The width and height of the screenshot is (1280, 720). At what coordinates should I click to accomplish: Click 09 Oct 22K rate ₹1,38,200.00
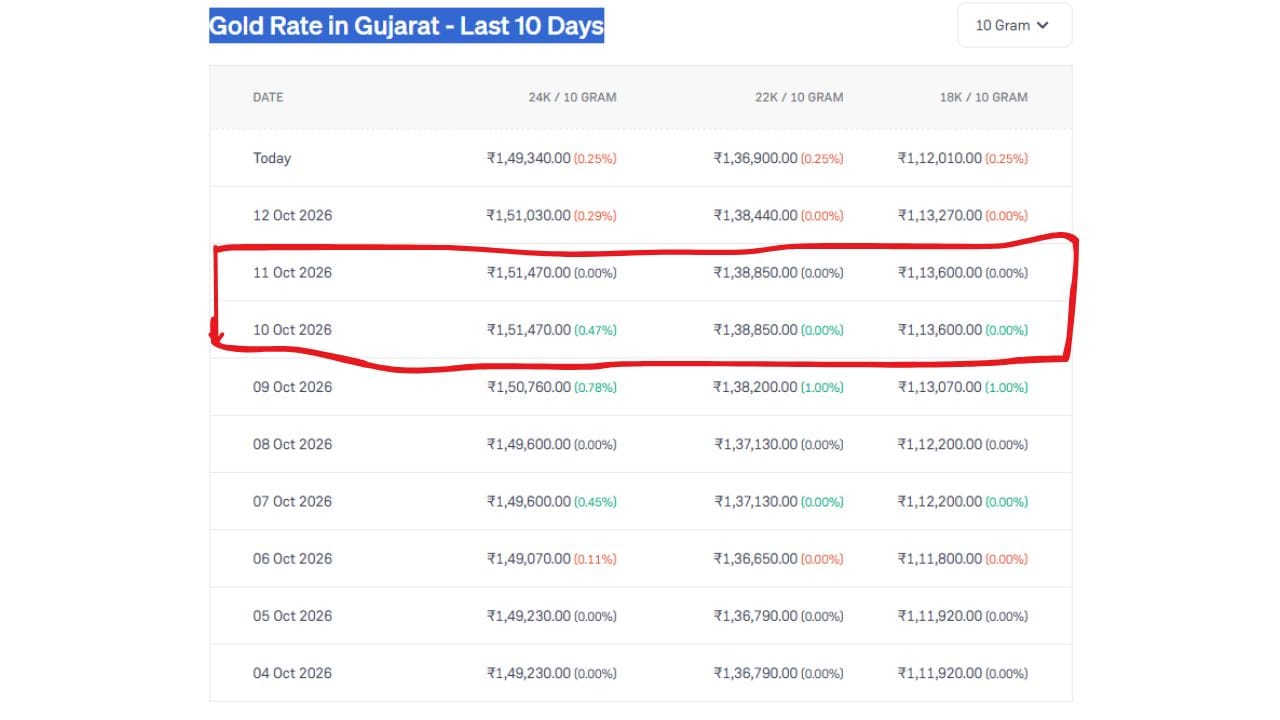pyautogui.click(x=756, y=386)
